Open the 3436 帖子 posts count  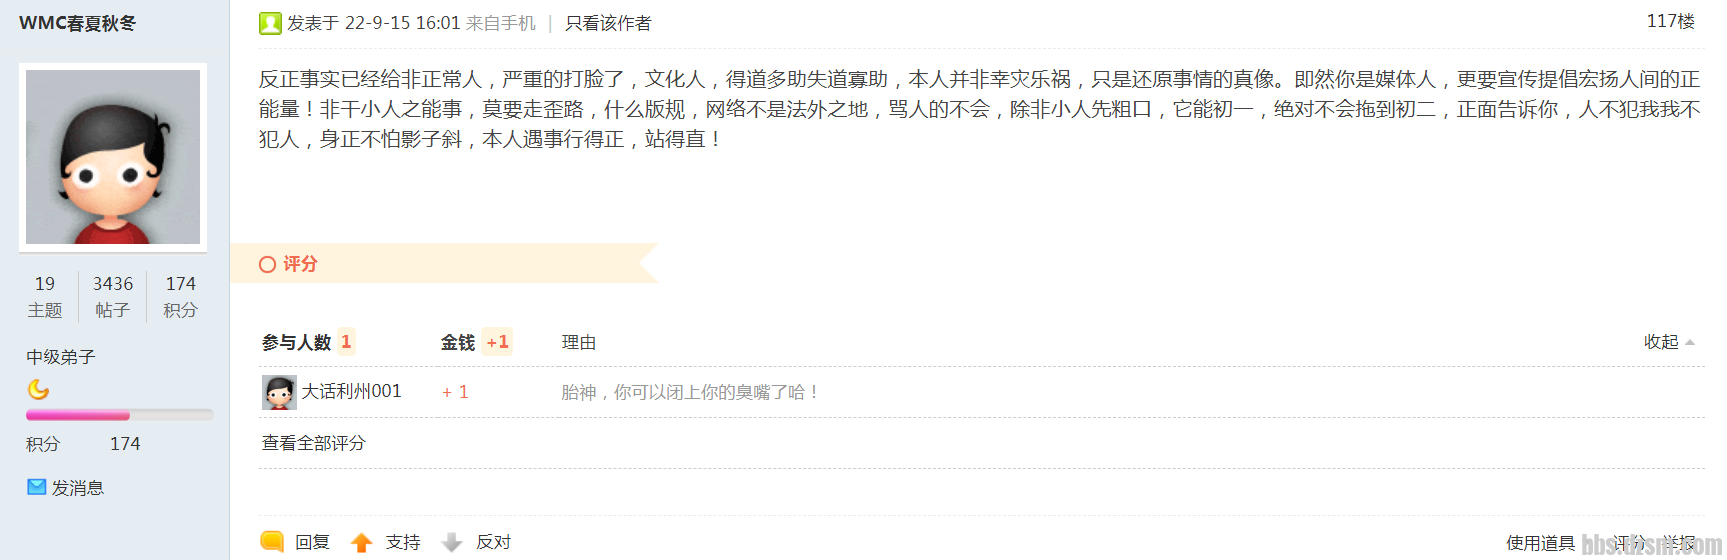(x=113, y=297)
